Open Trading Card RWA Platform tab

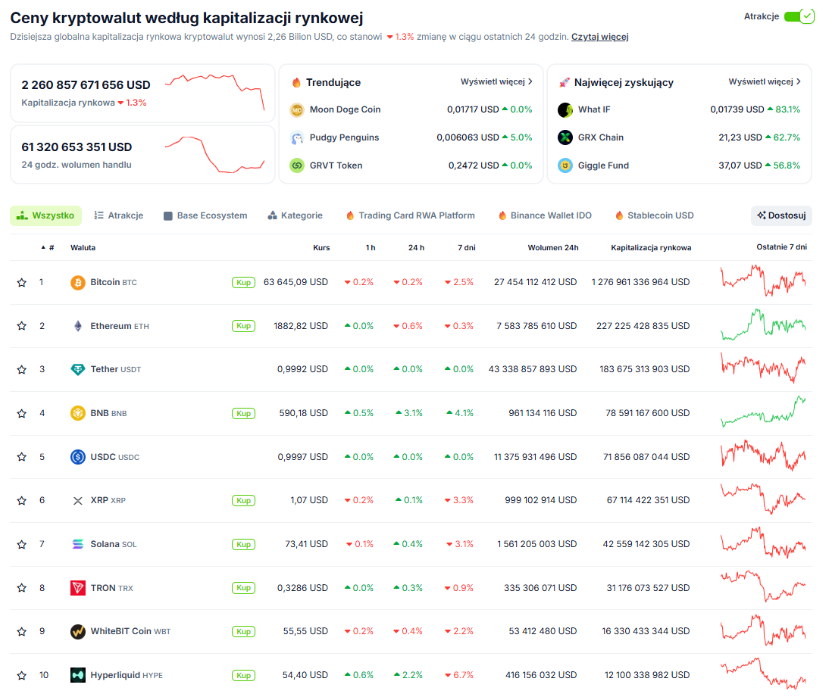[x=410, y=216]
